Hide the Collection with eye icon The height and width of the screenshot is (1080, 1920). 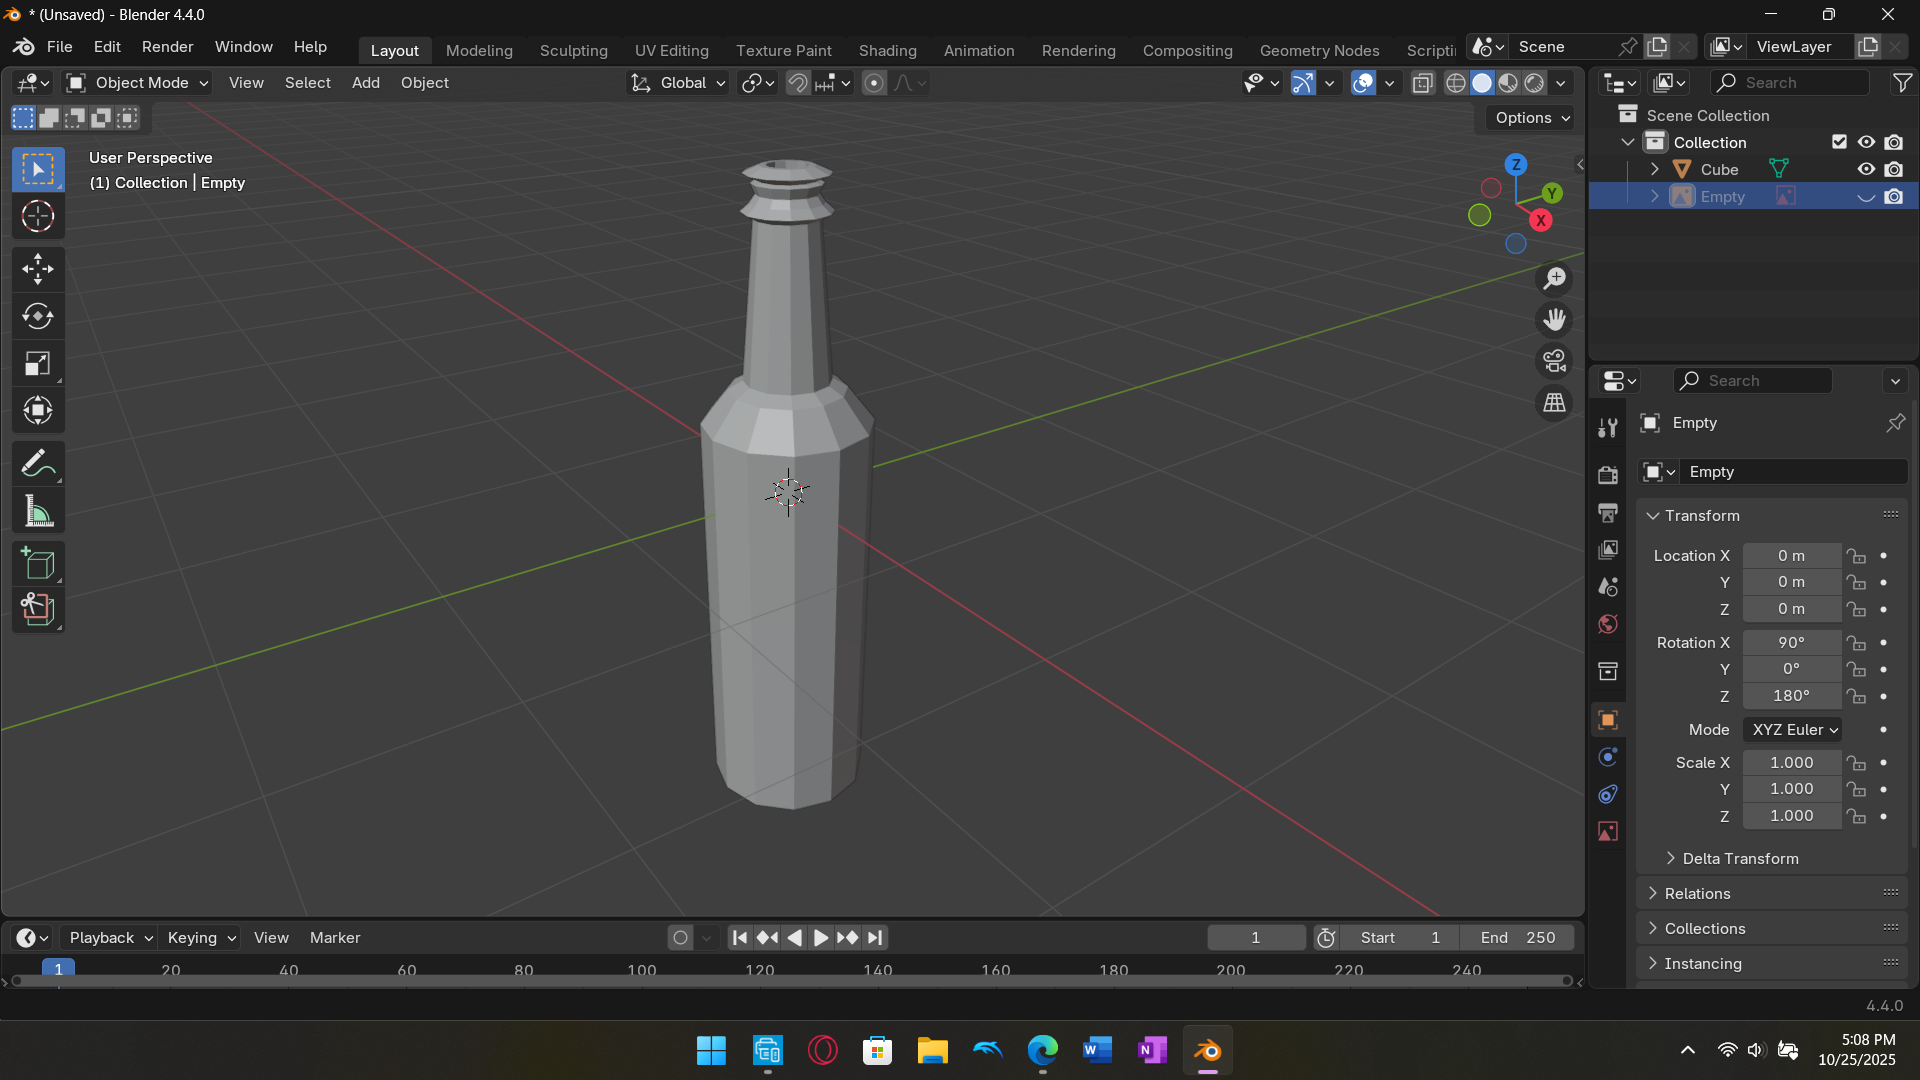(x=1866, y=142)
